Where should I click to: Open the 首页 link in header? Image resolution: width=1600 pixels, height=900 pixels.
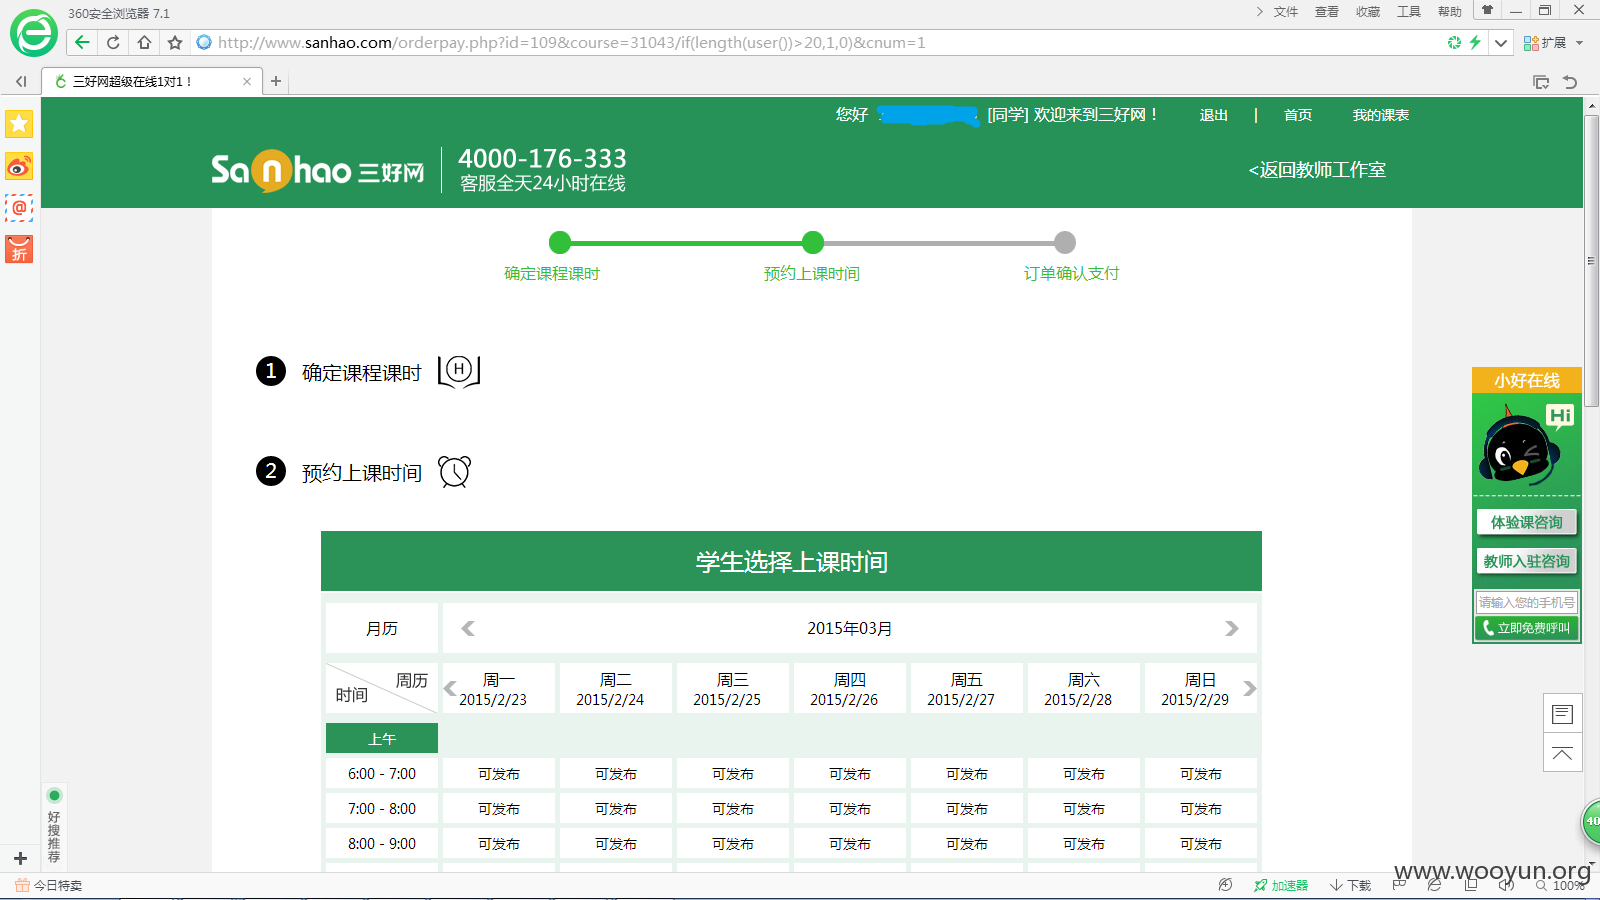pyautogui.click(x=1298, y=115)
